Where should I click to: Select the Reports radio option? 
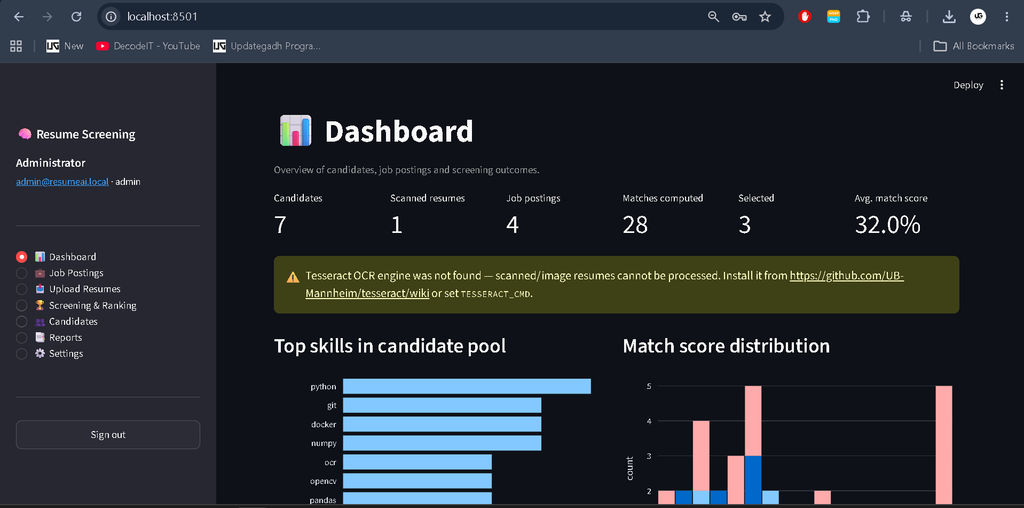click(x=22, y=338)
